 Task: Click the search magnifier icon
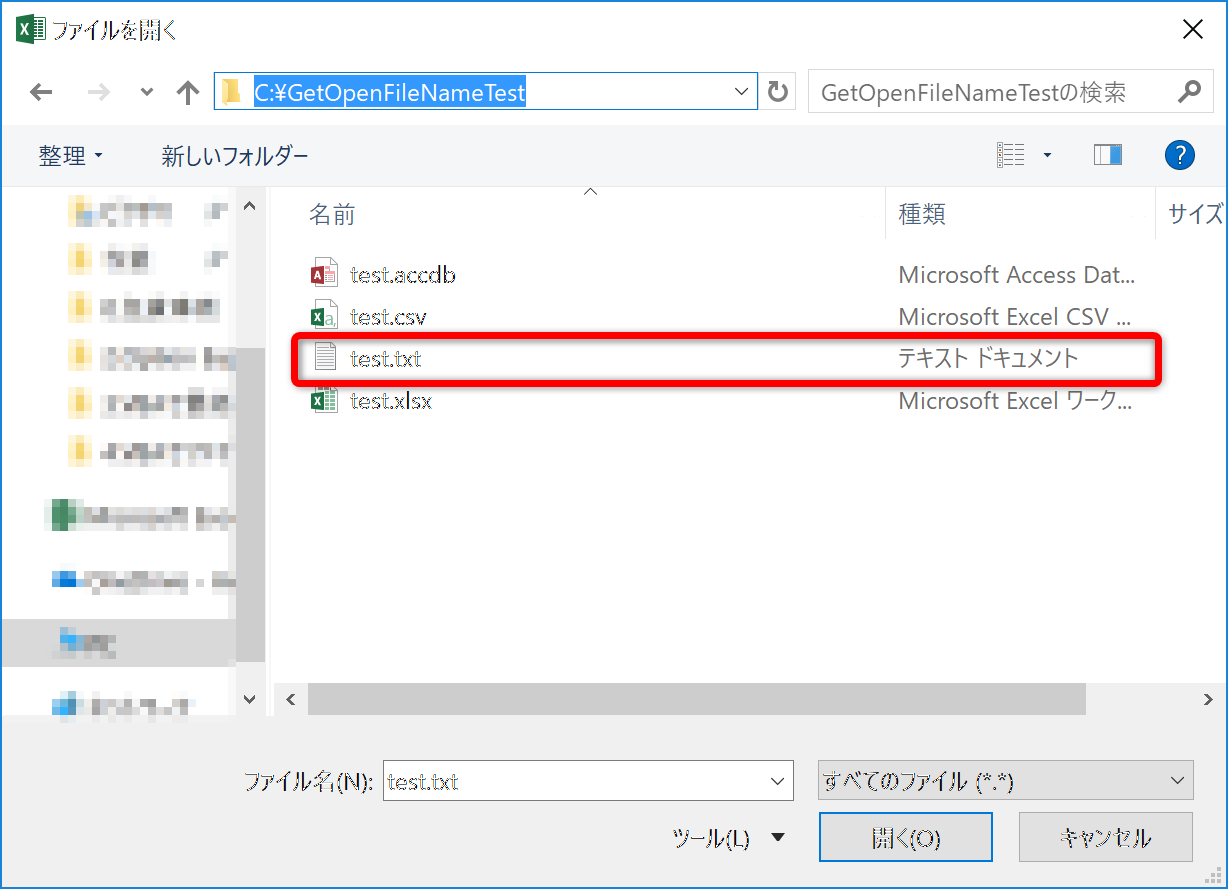click(x=1188, y=93)
